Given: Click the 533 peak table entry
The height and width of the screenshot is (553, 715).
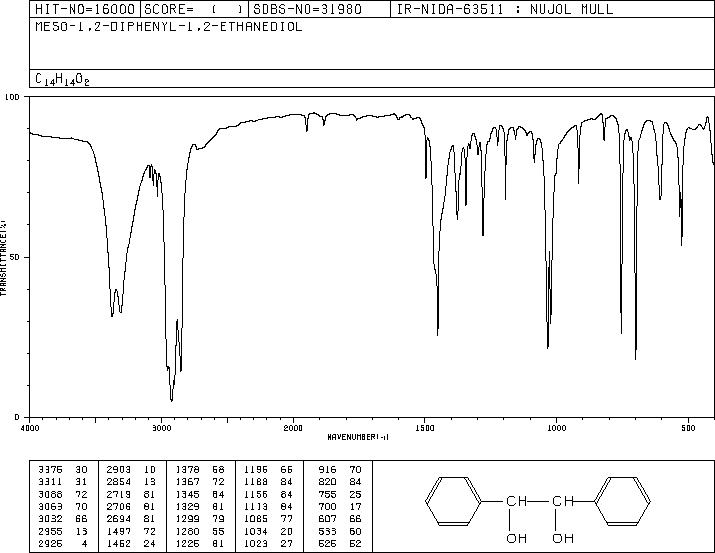Looking at the screenshot, I should (x=340, y=532).
